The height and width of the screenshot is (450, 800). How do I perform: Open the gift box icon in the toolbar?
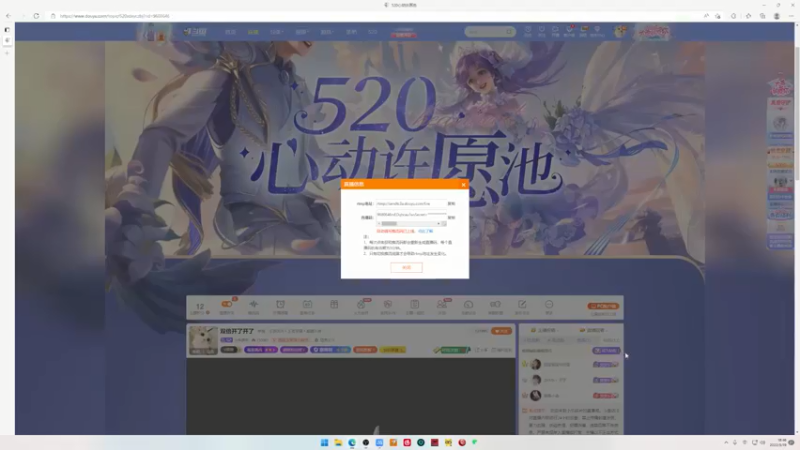pyautogui.click(x=334, y=305)
